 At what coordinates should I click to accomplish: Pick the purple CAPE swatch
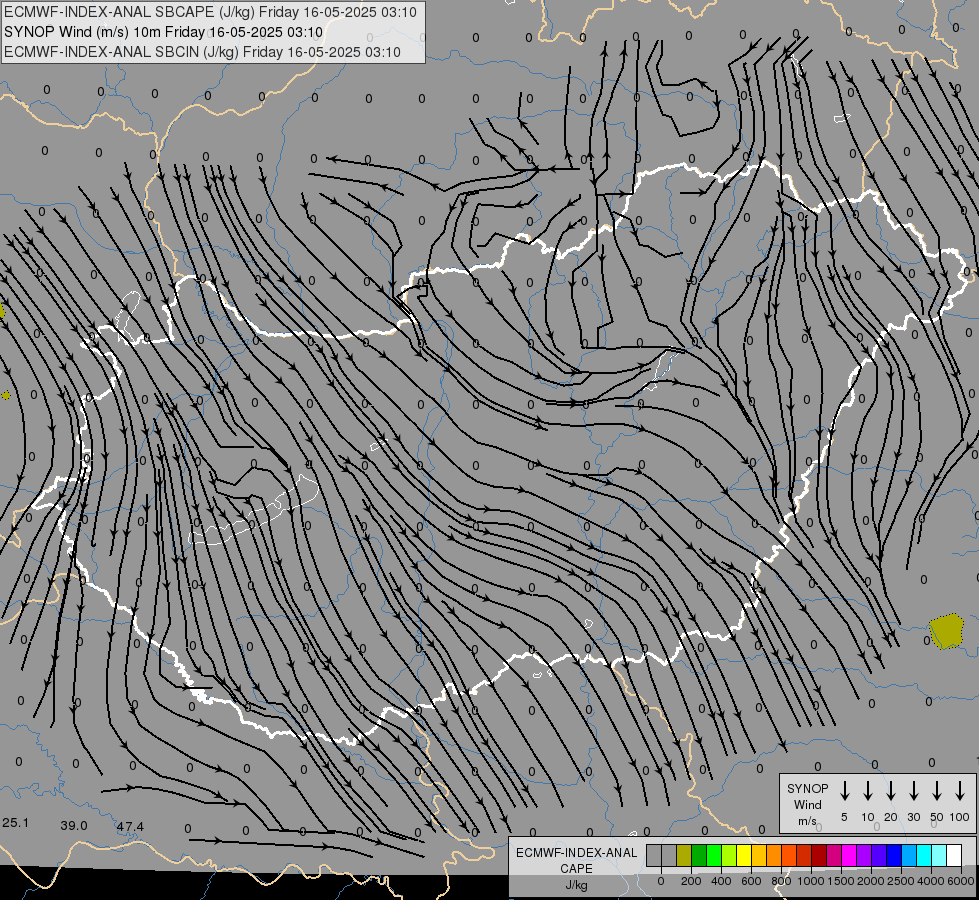point(864,855)
